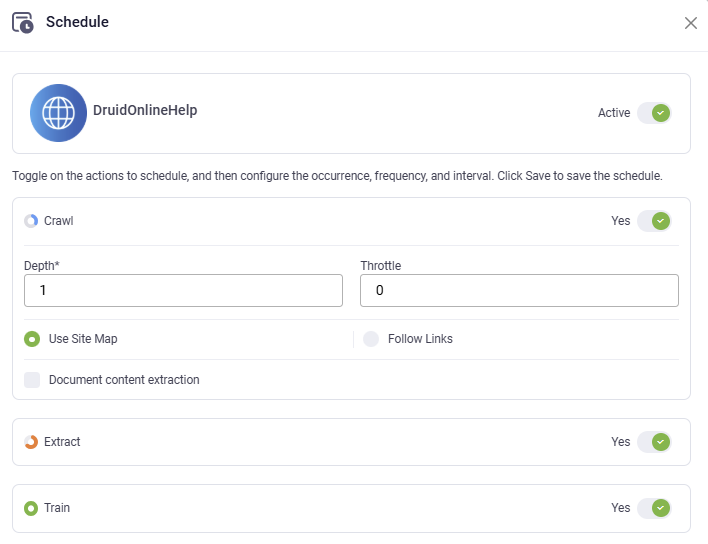
Task: Click the Crawl progress icon
Action: [31, 221]
